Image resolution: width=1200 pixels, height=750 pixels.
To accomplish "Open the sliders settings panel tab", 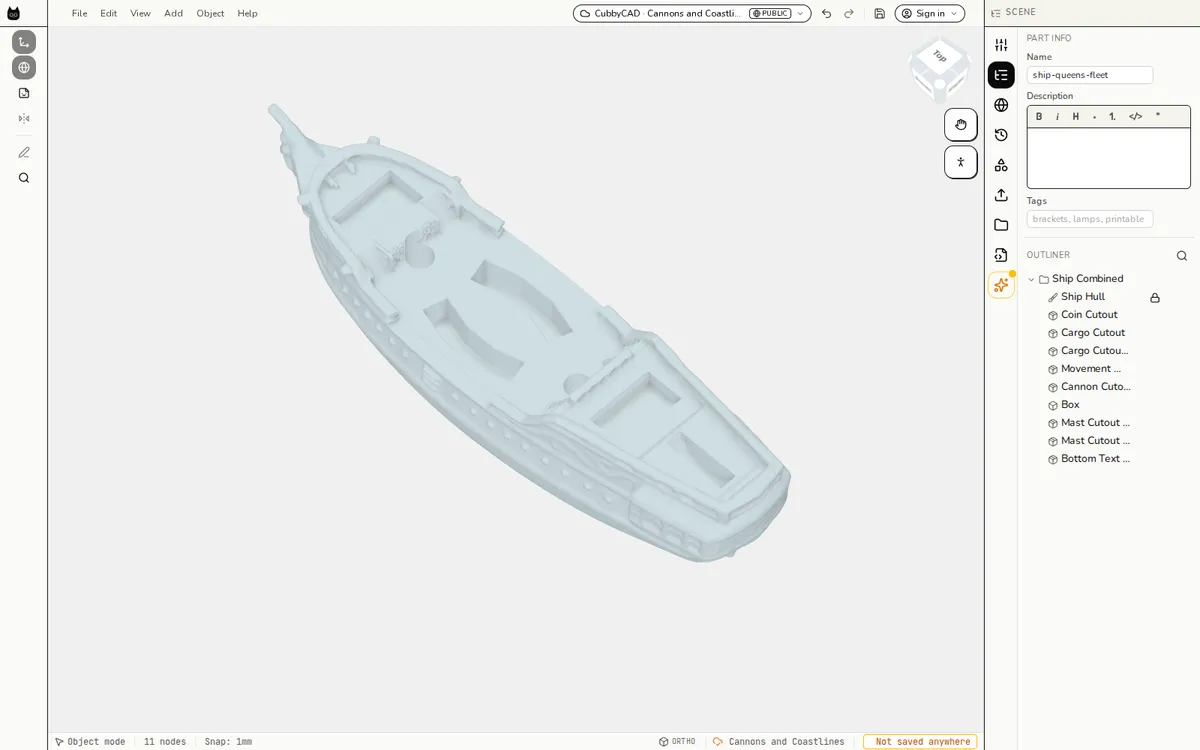I will [1001, 45].
